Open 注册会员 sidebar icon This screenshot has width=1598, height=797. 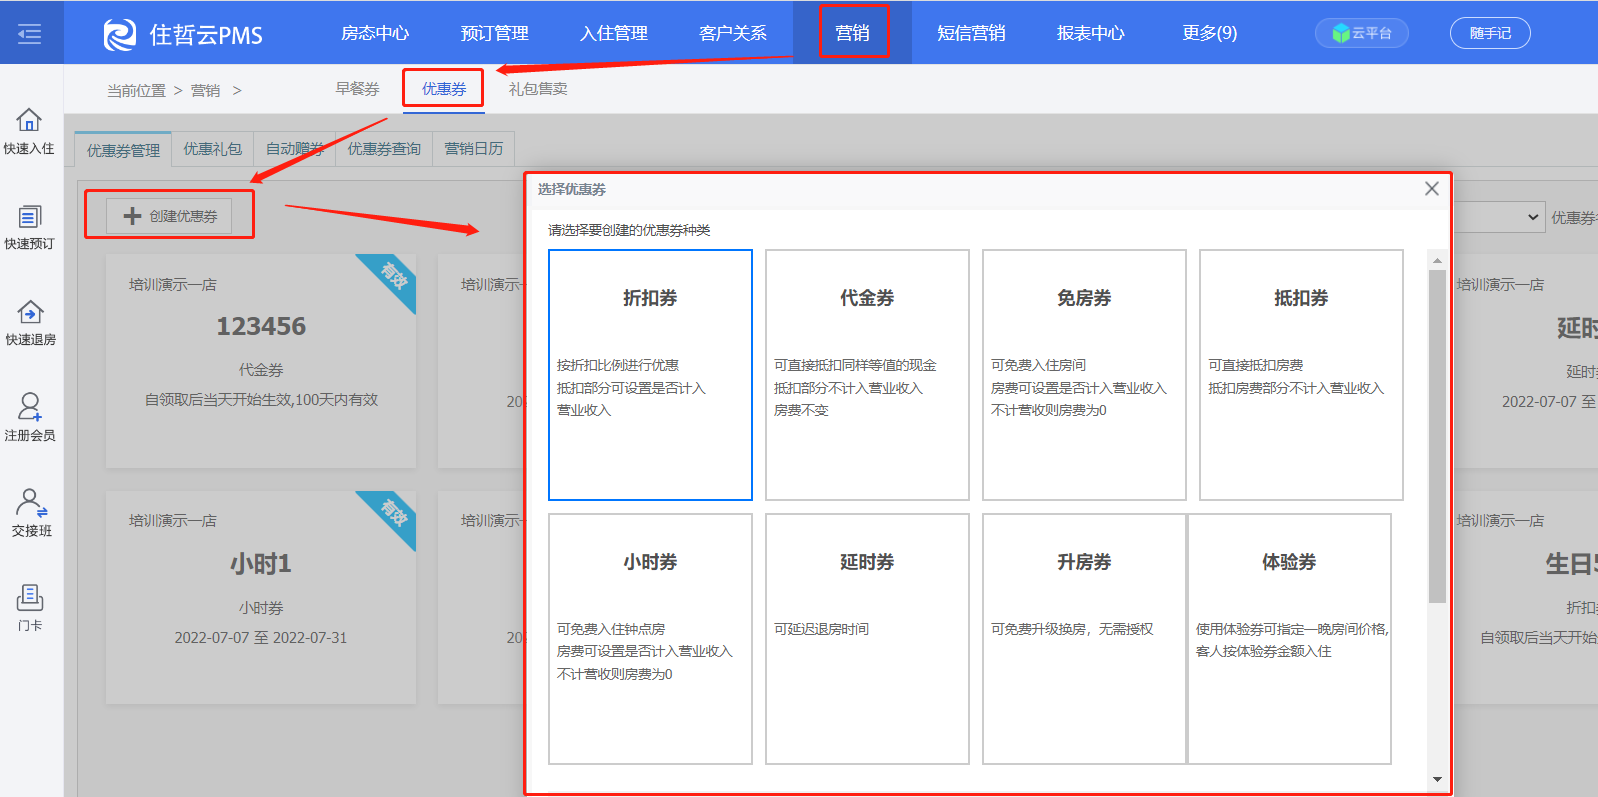click(x=29, y=406)
